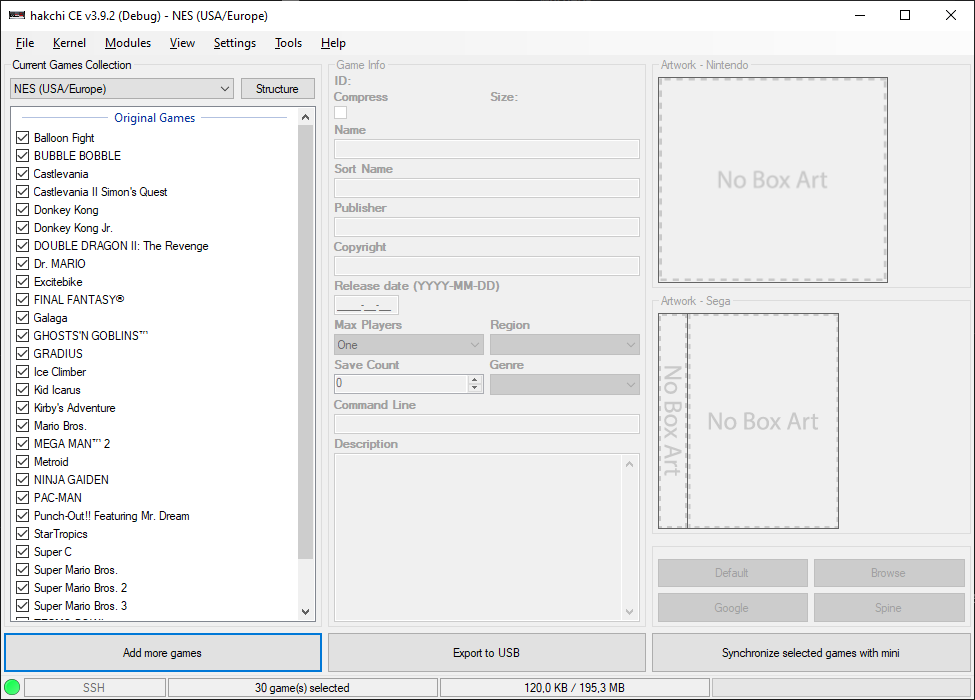
Task: Select the Super C game entry
Action: (x=53, y=552)
